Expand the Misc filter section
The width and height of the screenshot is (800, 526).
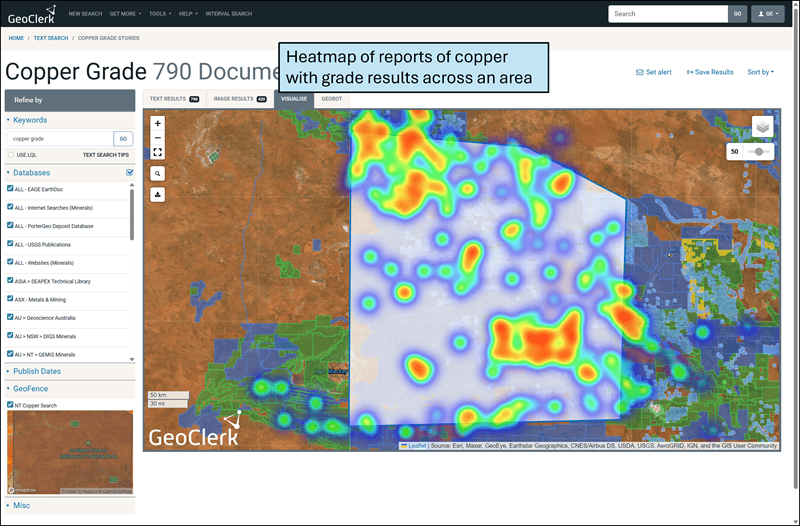(x=21, y=505)
